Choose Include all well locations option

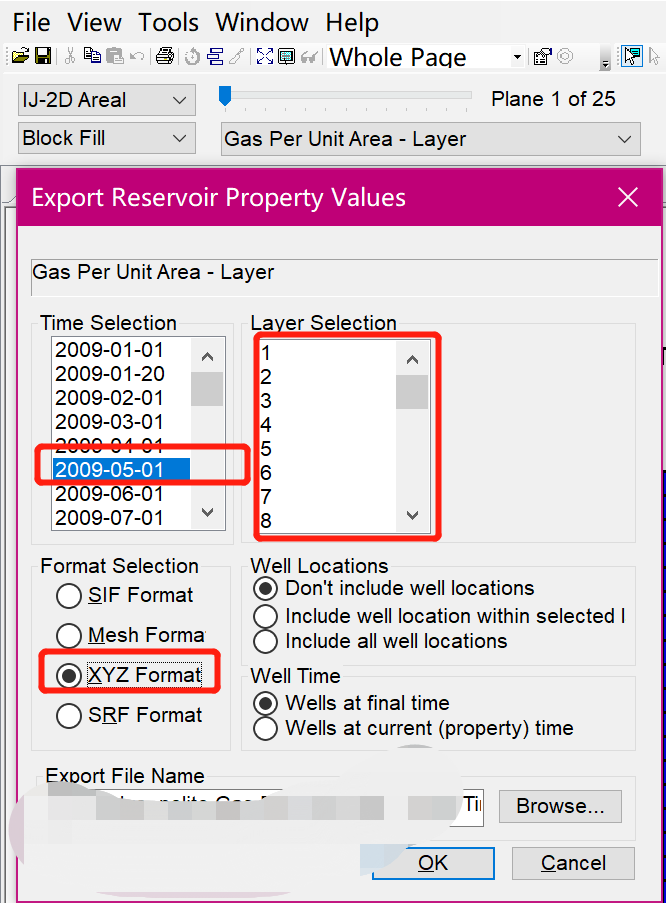pyautogui.click(x=265, y=642)
